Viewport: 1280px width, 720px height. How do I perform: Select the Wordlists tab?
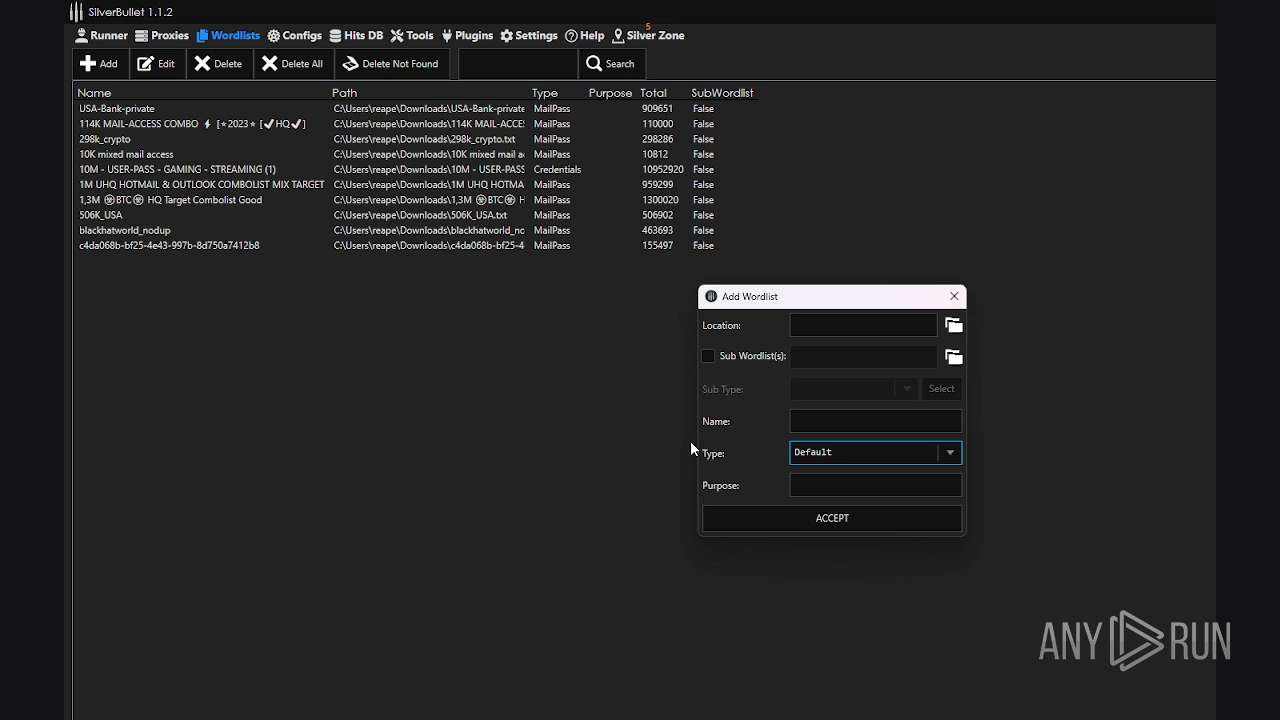click(228, 35)
